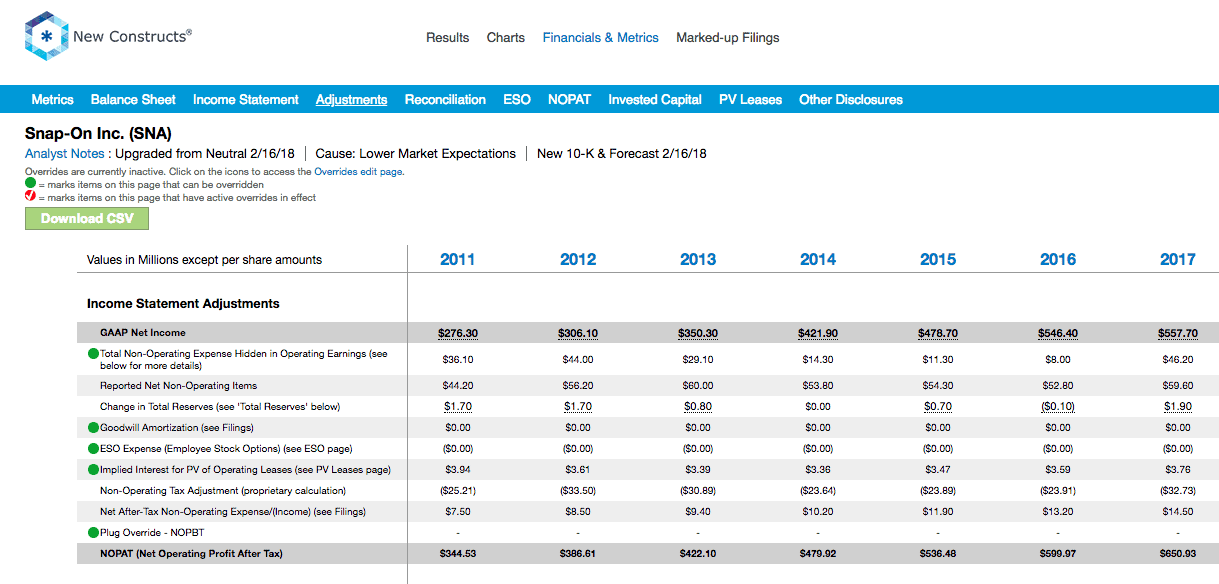Click 2016 Implied Interest value $3.59
The image size is (1219, 584).
click(1058, 470)
